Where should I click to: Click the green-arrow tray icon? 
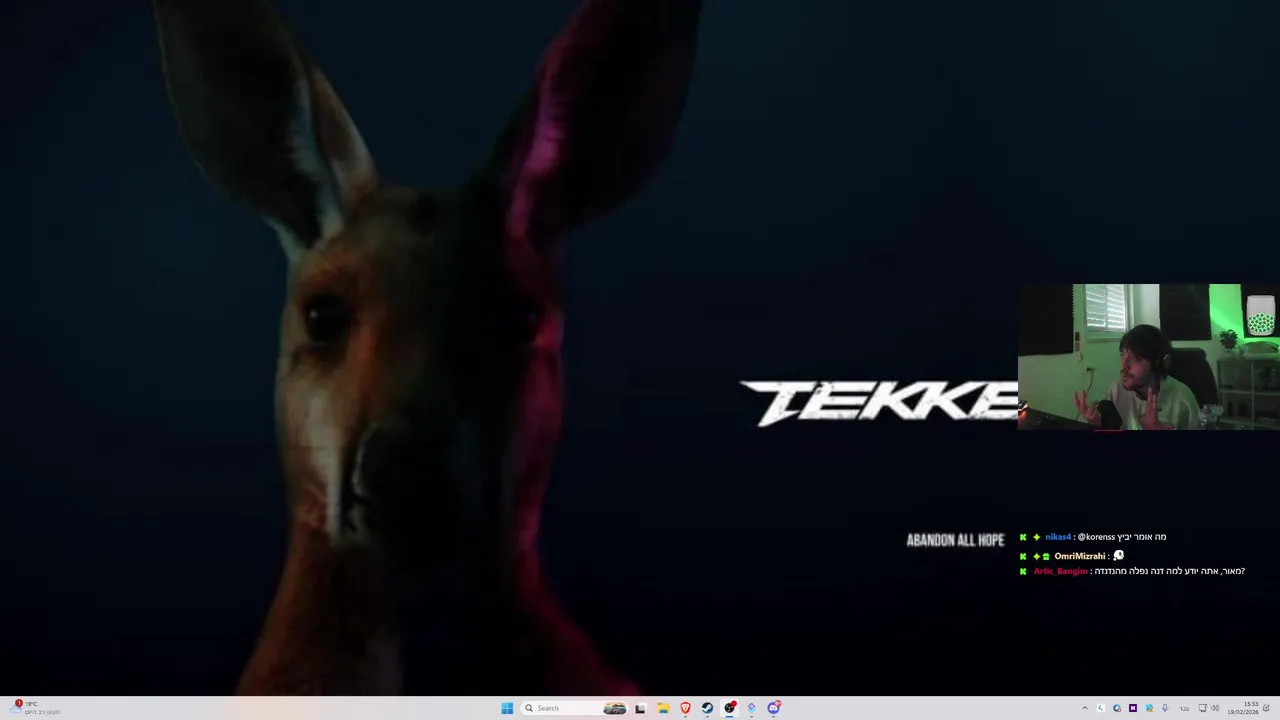tap(1101, 708)
